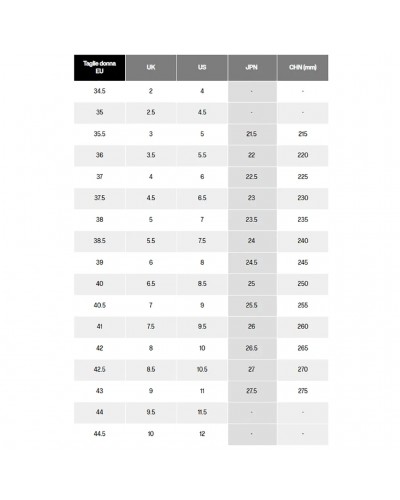Click the UK column header

click(x=151, y=68)
